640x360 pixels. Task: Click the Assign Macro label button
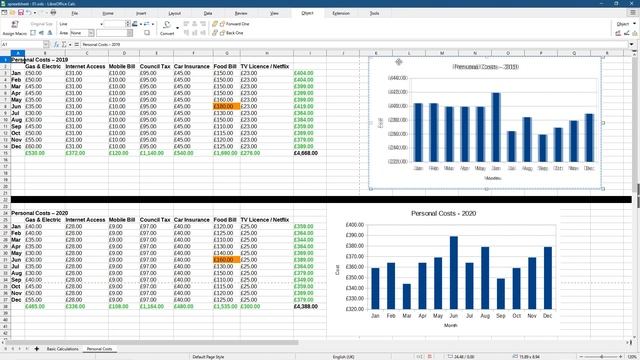coord(15,33)
